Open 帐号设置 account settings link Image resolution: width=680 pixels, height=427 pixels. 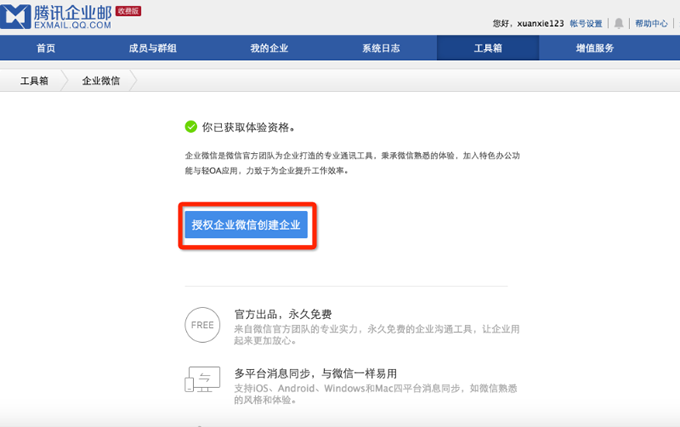[585, 23]
